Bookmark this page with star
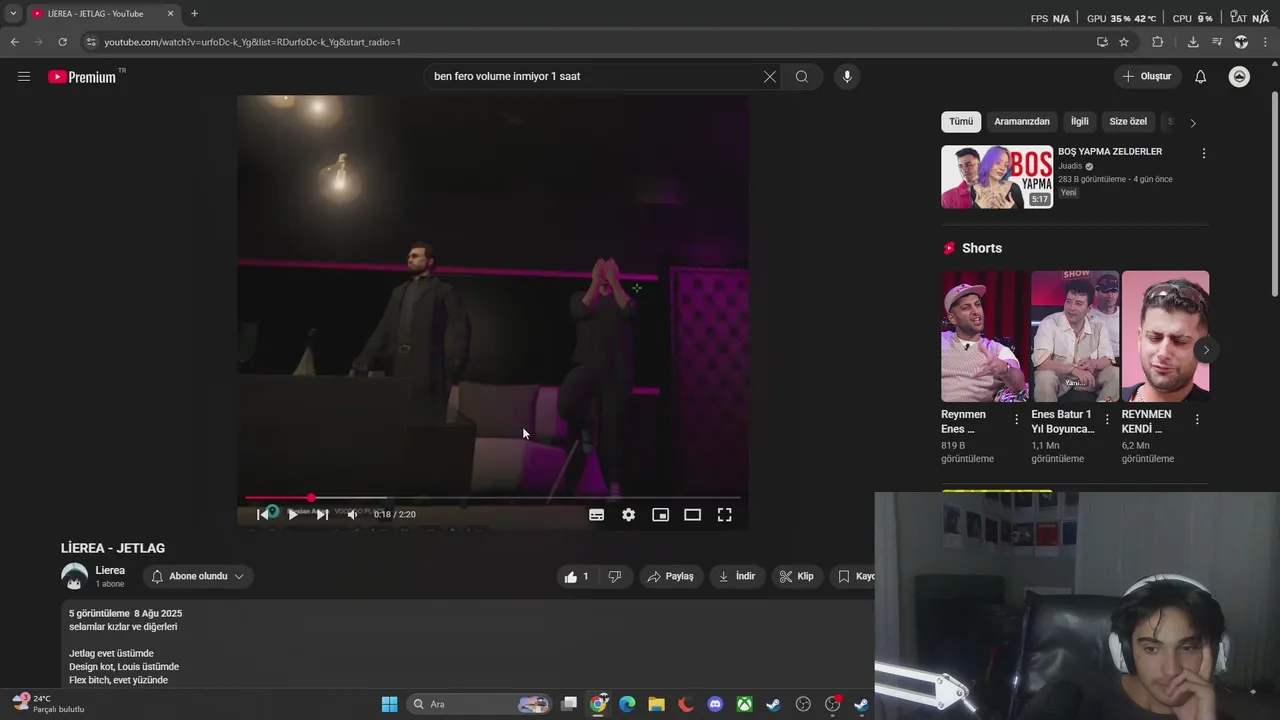This screenshot has width=1280, height=720. point(1124,42)
